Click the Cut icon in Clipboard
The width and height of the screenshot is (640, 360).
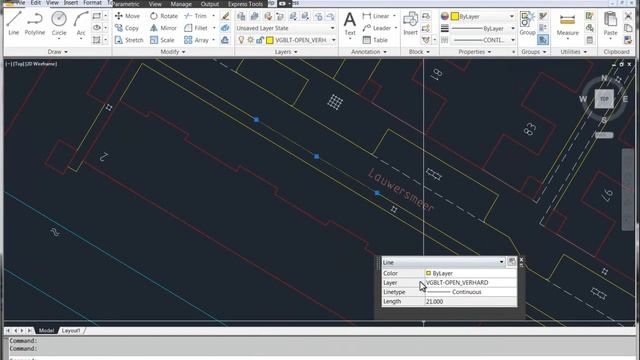[628, 16]
